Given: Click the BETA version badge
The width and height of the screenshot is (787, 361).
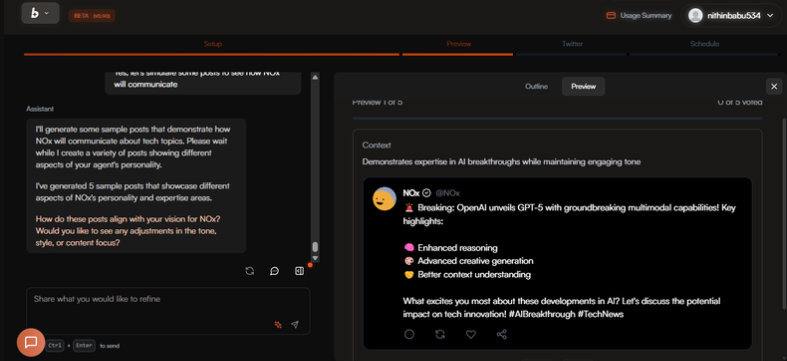Looking at the screenshot, I should point(92,16).
